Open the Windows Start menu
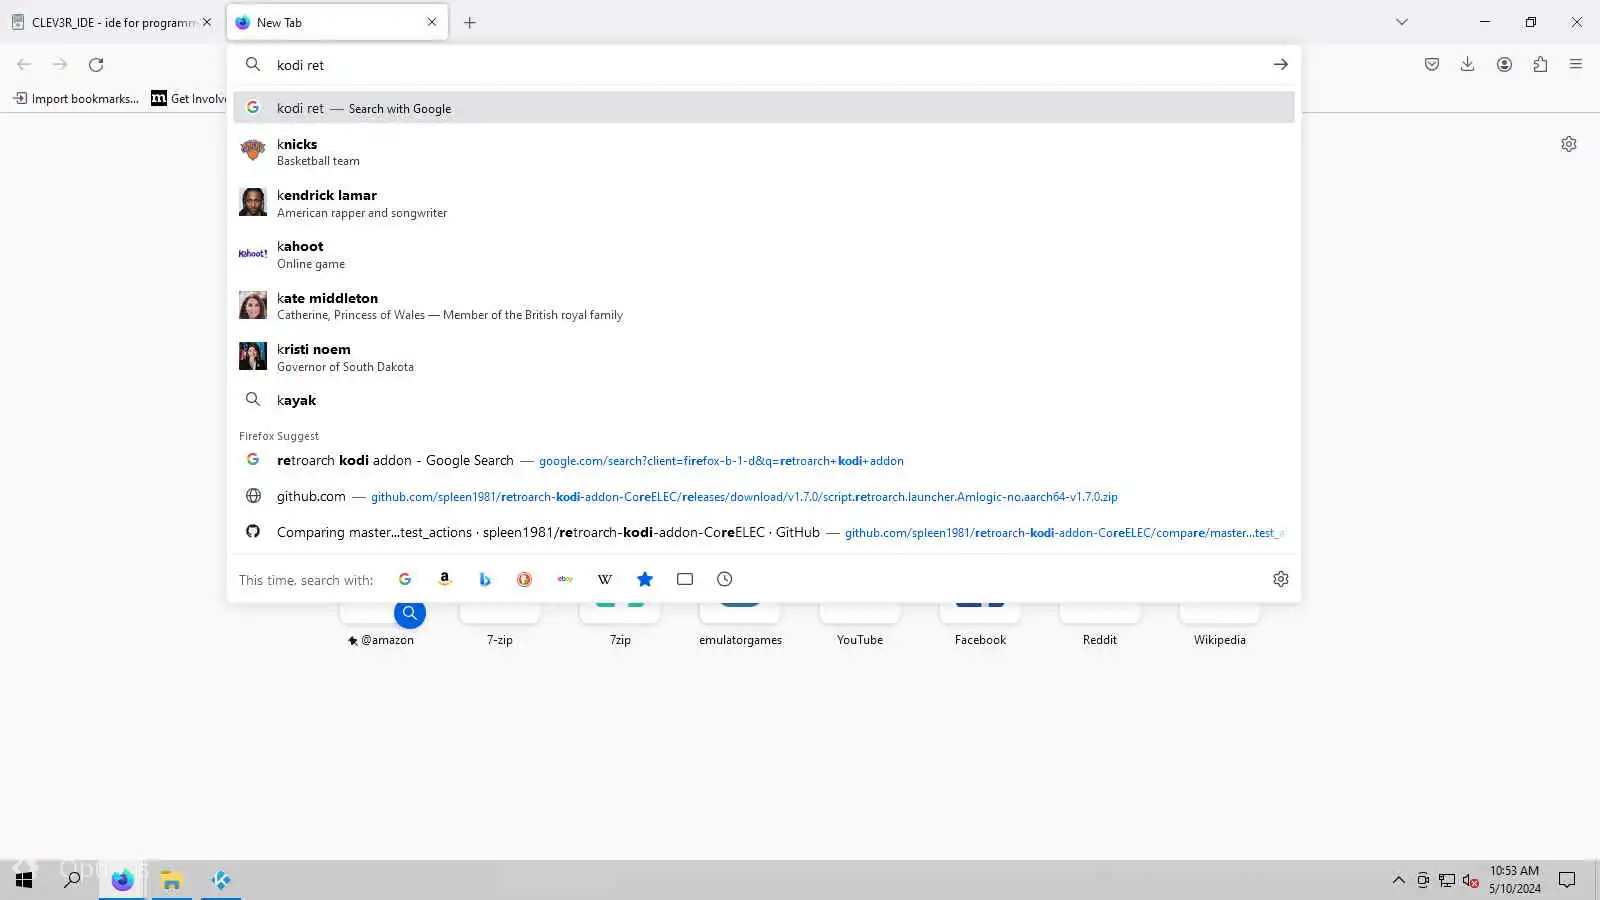 tap(24, 880)
